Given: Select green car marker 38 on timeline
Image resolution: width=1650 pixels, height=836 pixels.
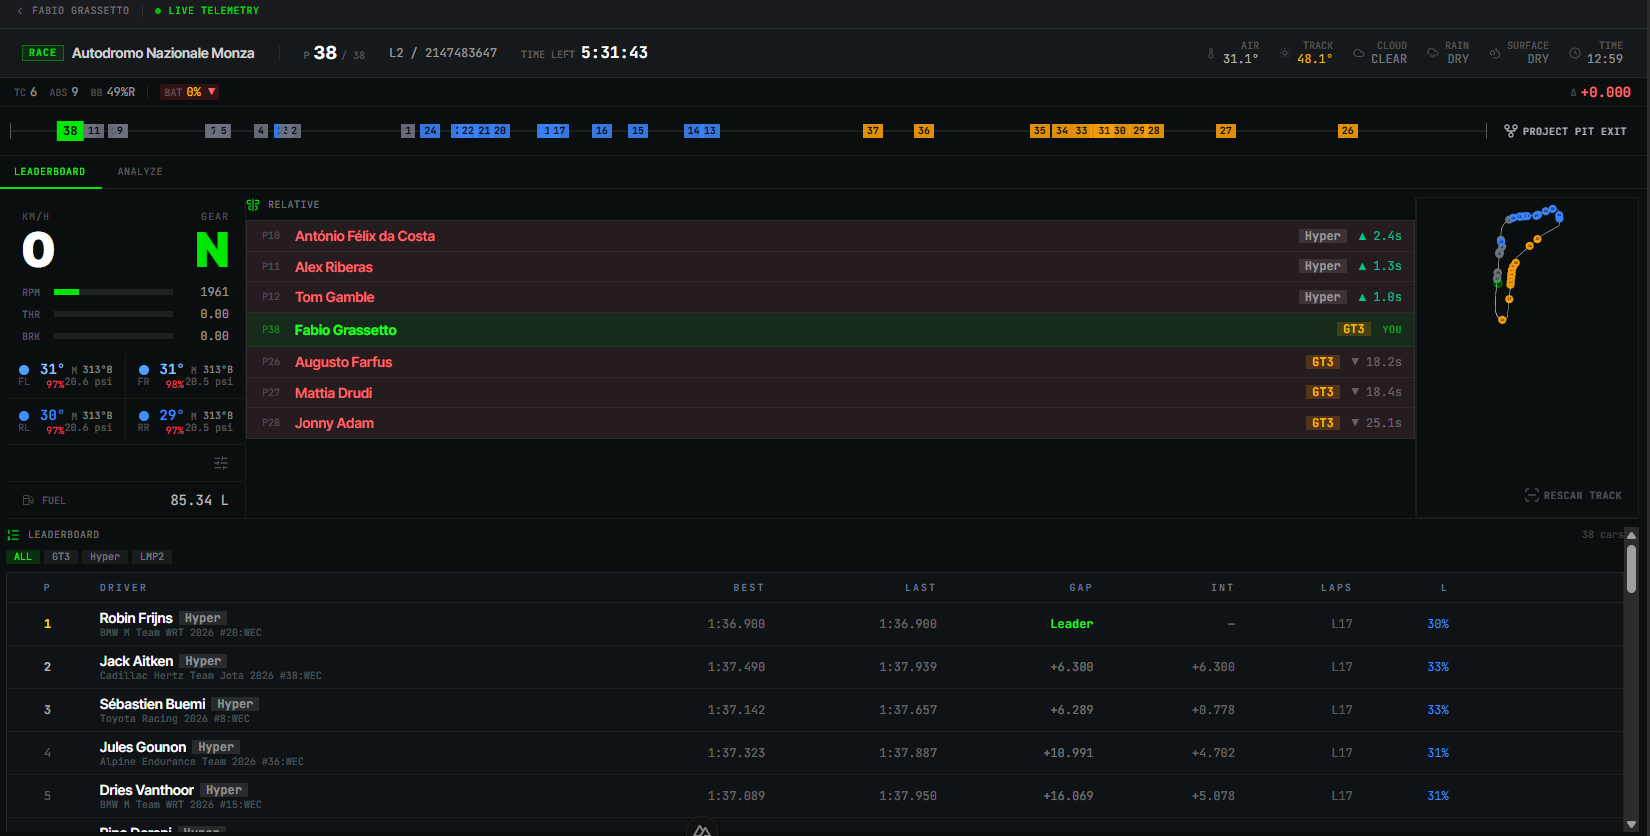Looking at the screenshot, I should (70, 131).
